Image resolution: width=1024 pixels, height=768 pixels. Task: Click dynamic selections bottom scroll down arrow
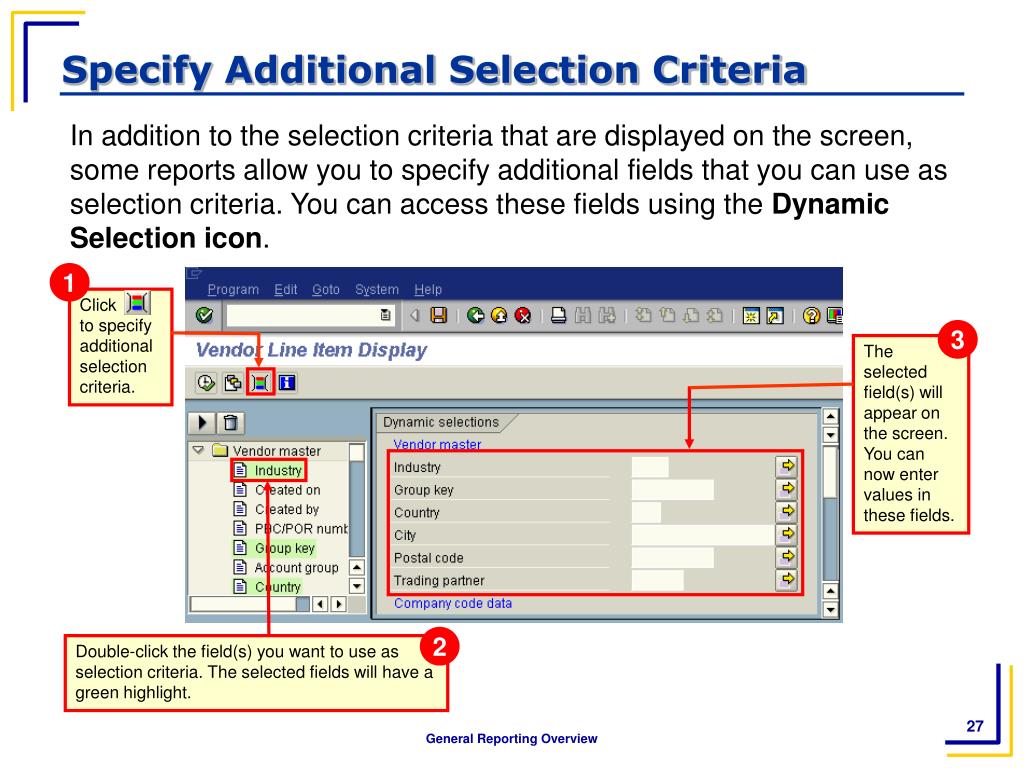click(x=830, y=611)
